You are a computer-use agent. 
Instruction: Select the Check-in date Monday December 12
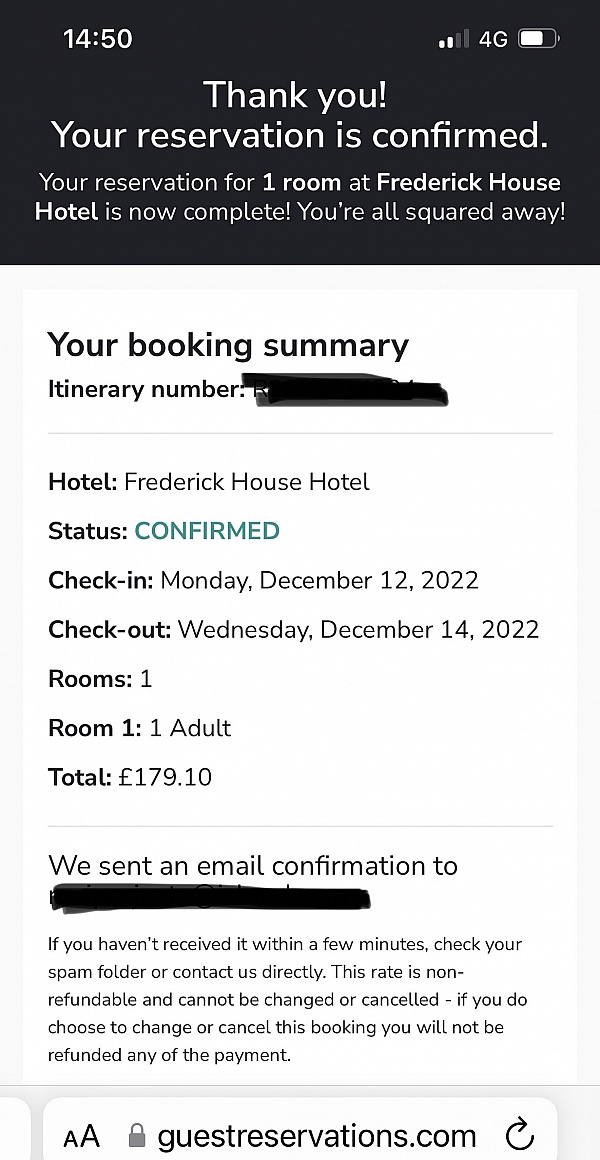(263, 580)
